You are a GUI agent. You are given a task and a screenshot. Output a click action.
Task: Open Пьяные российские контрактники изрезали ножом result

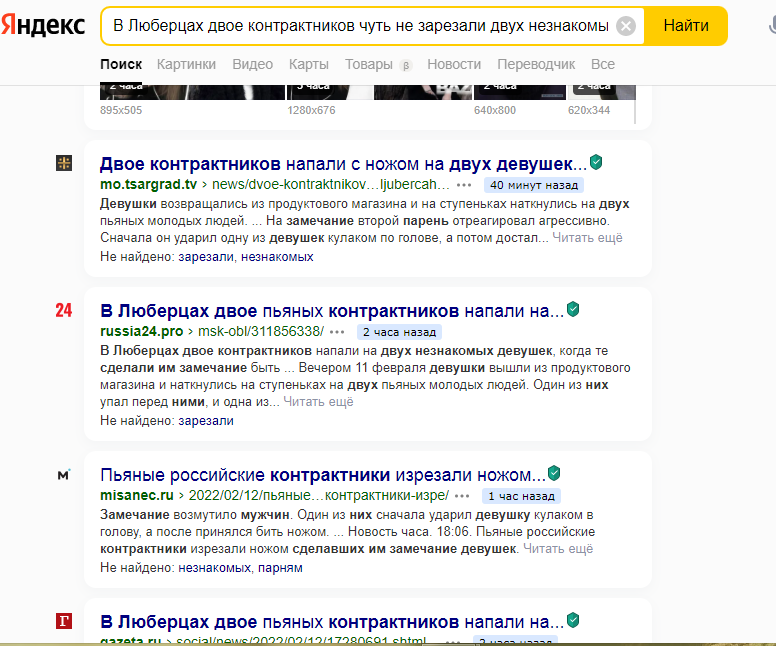coord(323,475)
